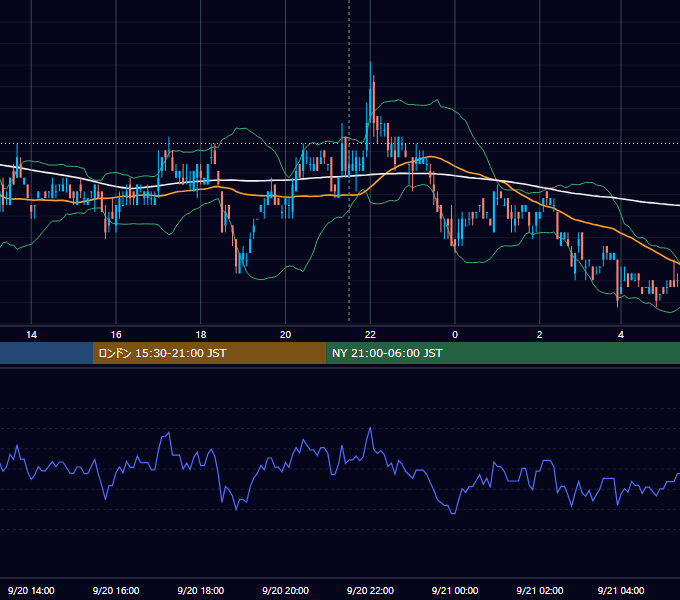680x600 pixels.
Task: Click the London 15:30-21:00 JST session bar
Action: pyautogui.click(x=209, y=353)
